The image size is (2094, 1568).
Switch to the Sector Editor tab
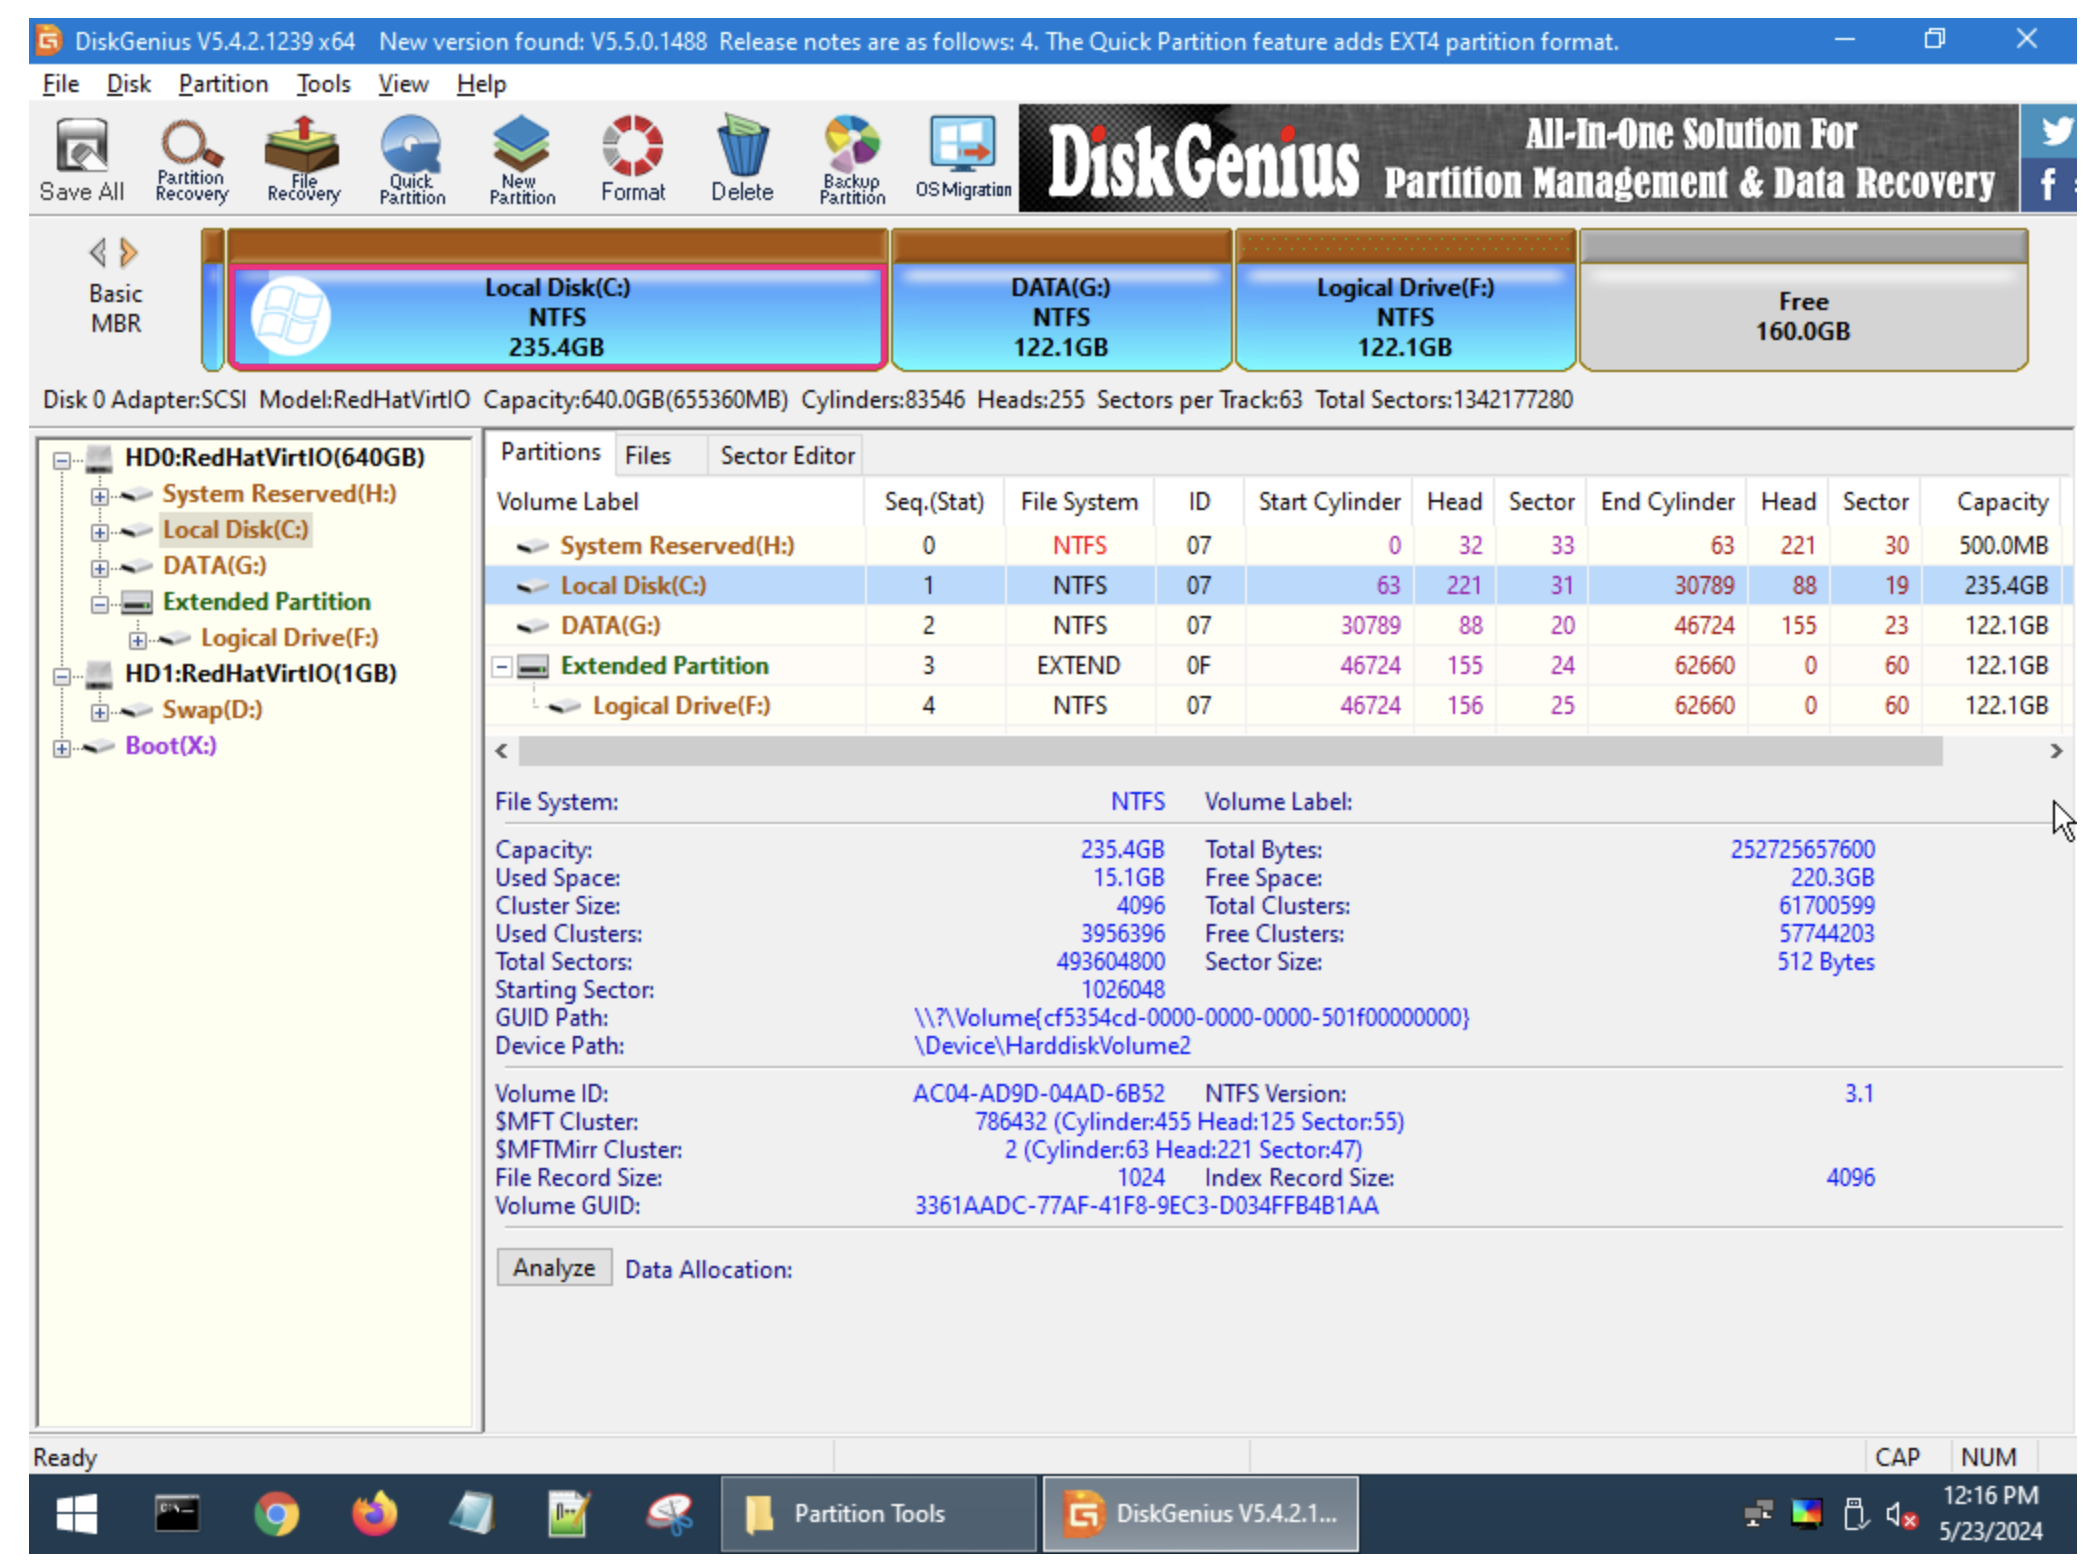[x=786, y=455]
